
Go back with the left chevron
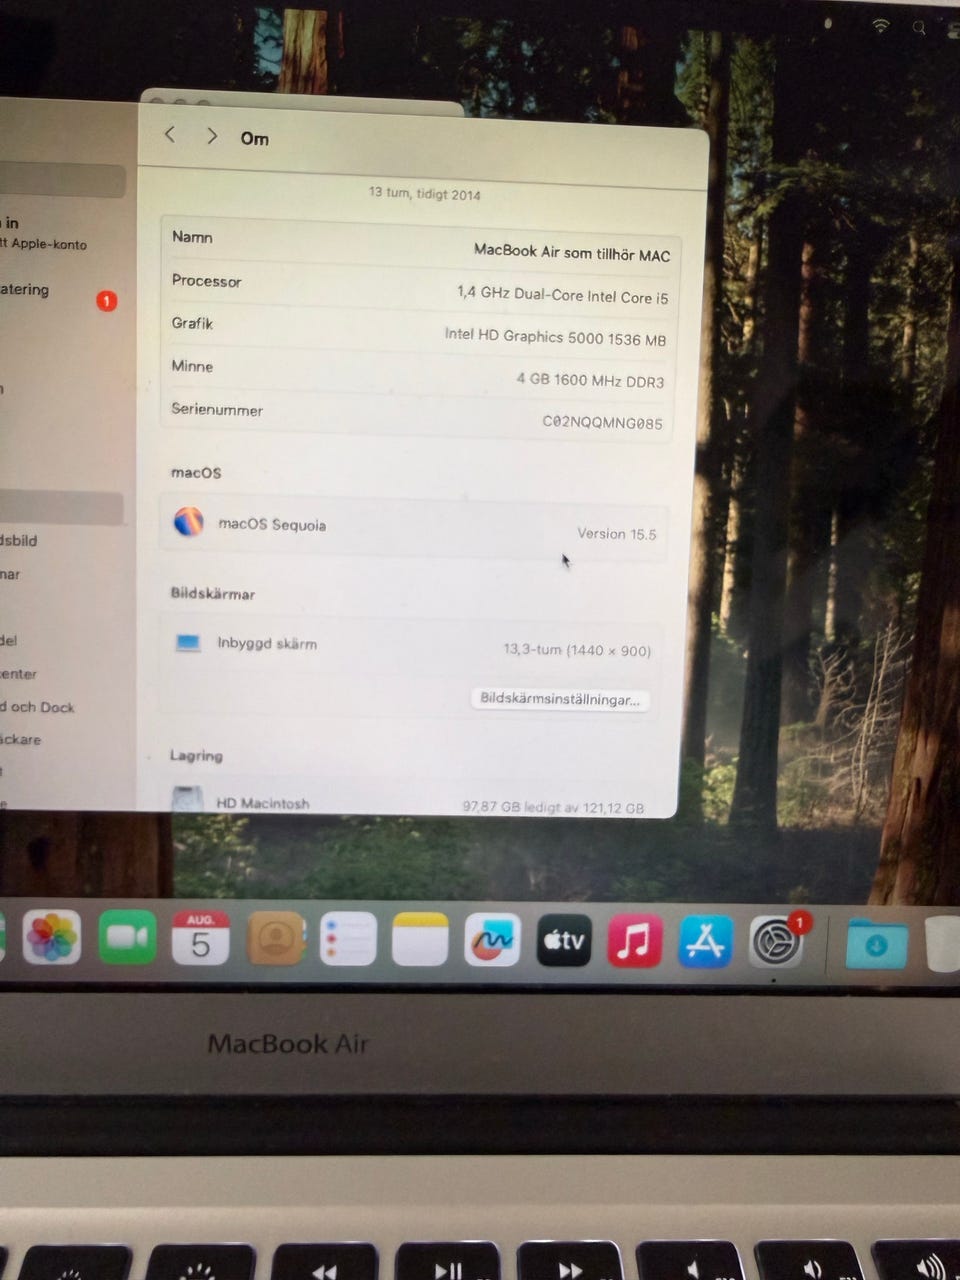(170, 134)
